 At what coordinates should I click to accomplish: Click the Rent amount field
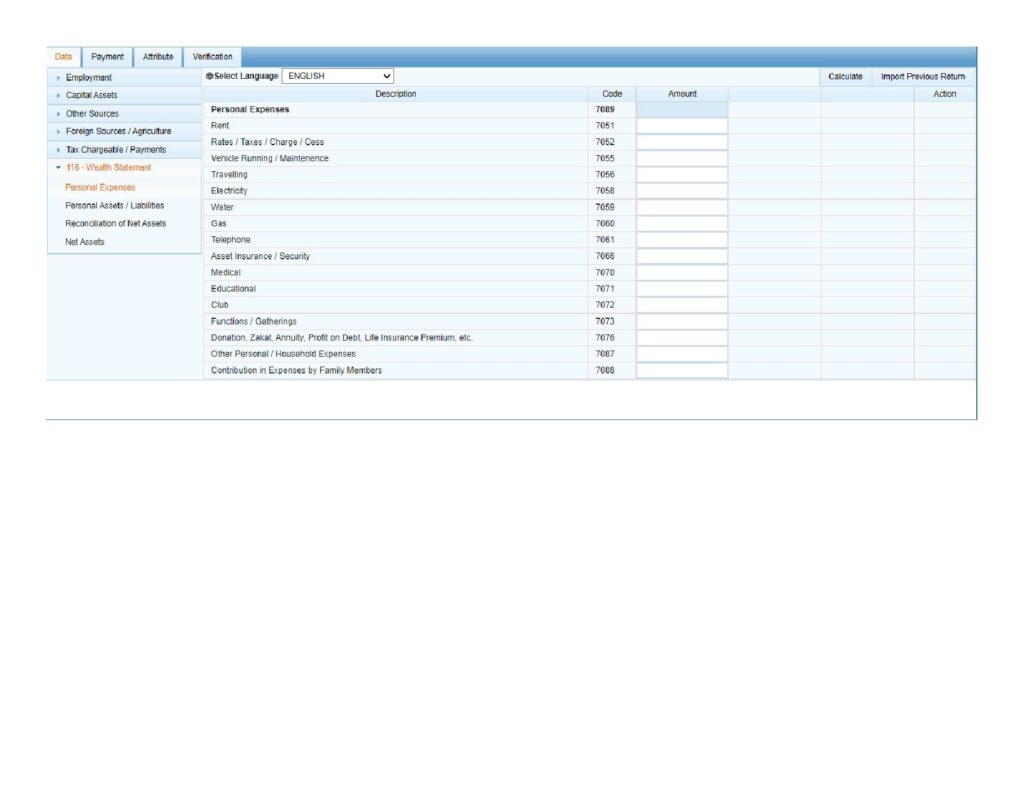pyautogui.click(x=682, y=126)
